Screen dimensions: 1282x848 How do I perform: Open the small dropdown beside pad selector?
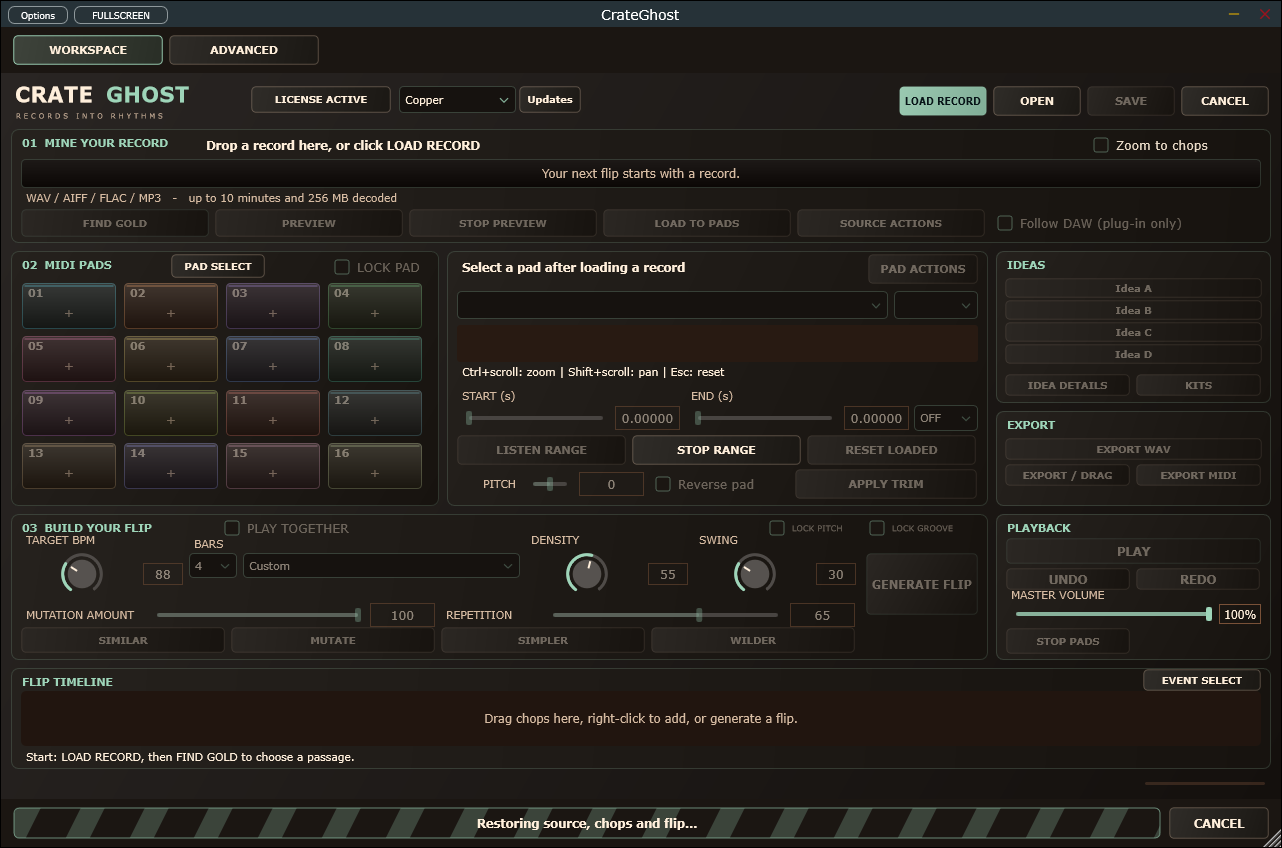click(x=935, y=305)
